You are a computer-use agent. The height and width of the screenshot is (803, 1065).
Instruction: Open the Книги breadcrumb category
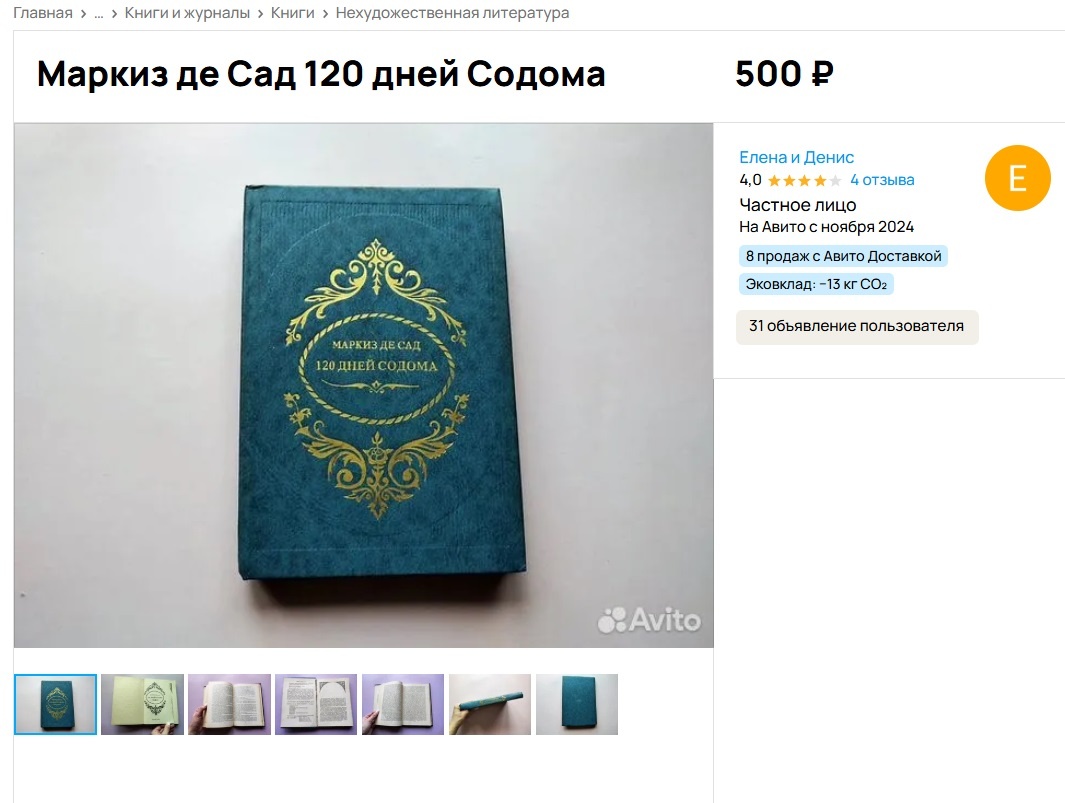[x=293, y=13]
